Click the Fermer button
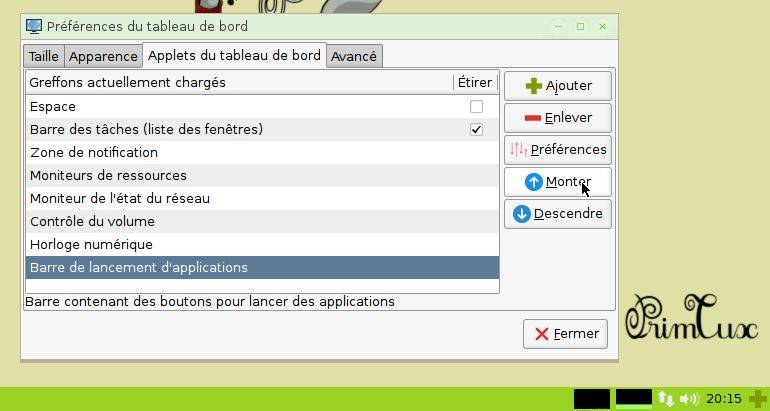770x411 pixels. coord(565,334)
